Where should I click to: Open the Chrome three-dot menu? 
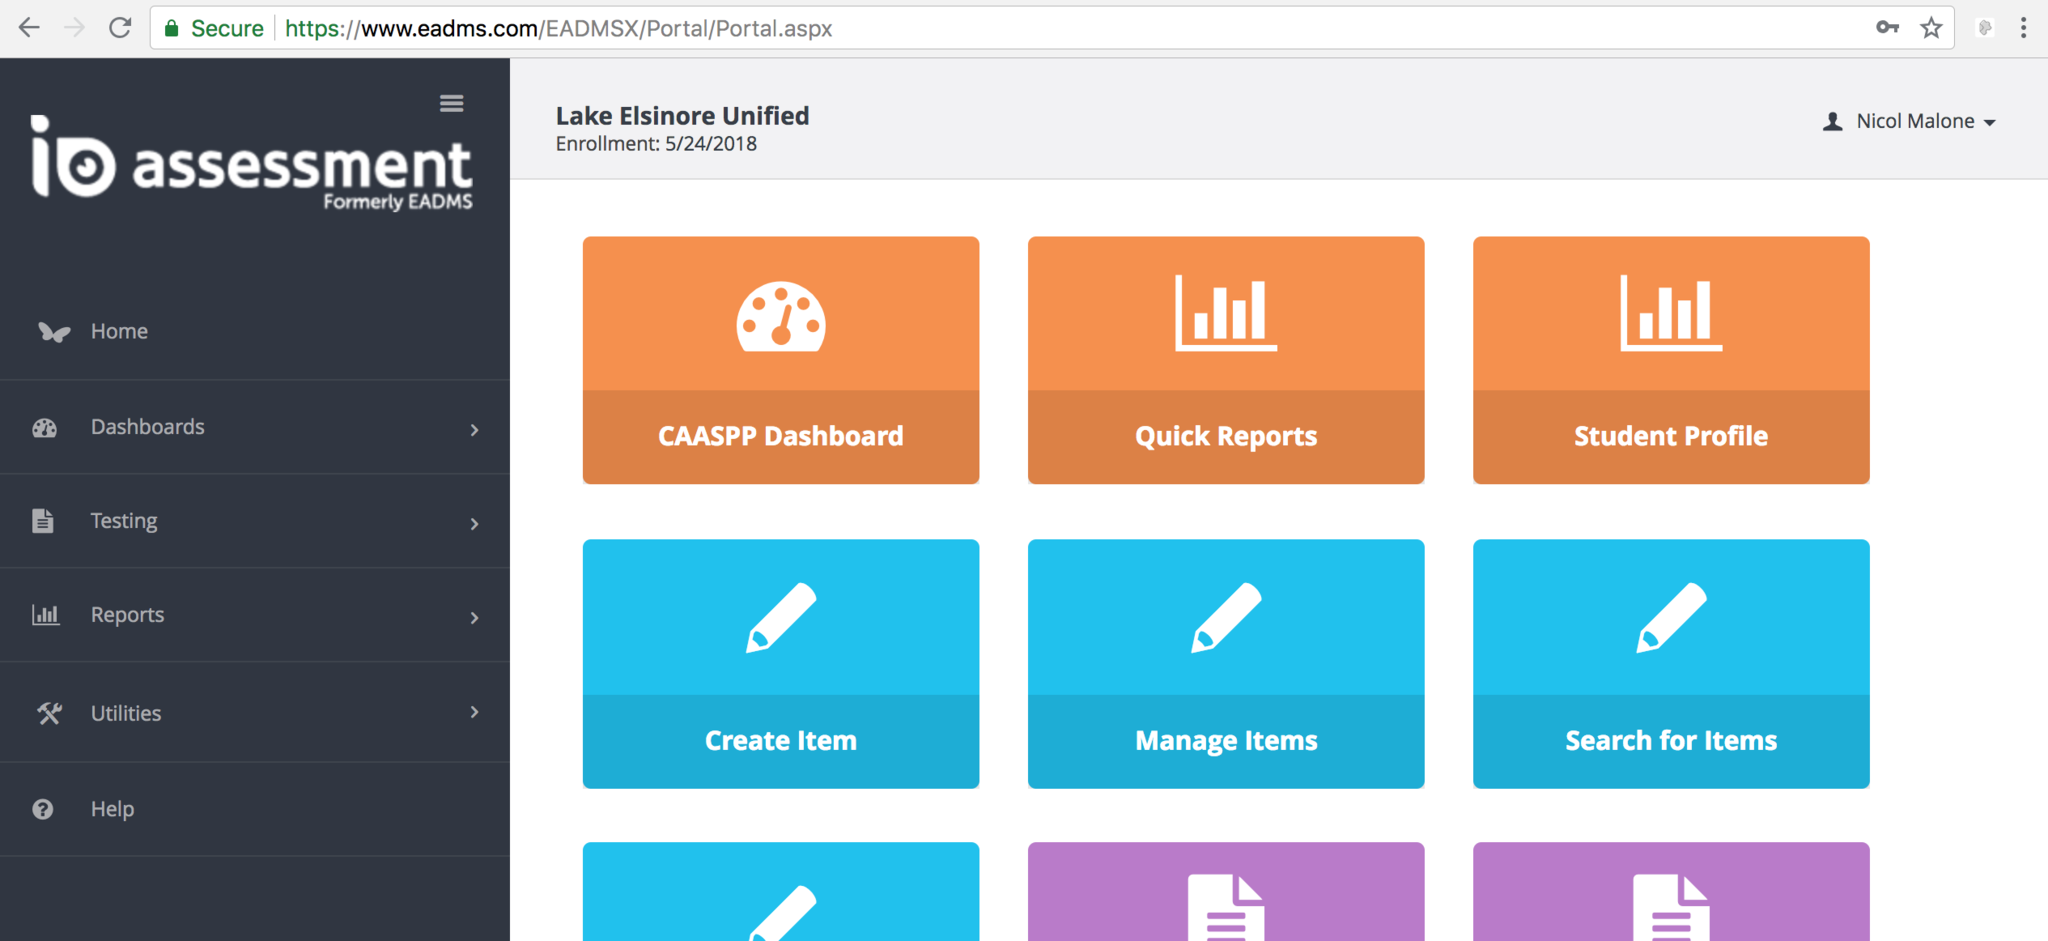click(x=2023, y=28)
